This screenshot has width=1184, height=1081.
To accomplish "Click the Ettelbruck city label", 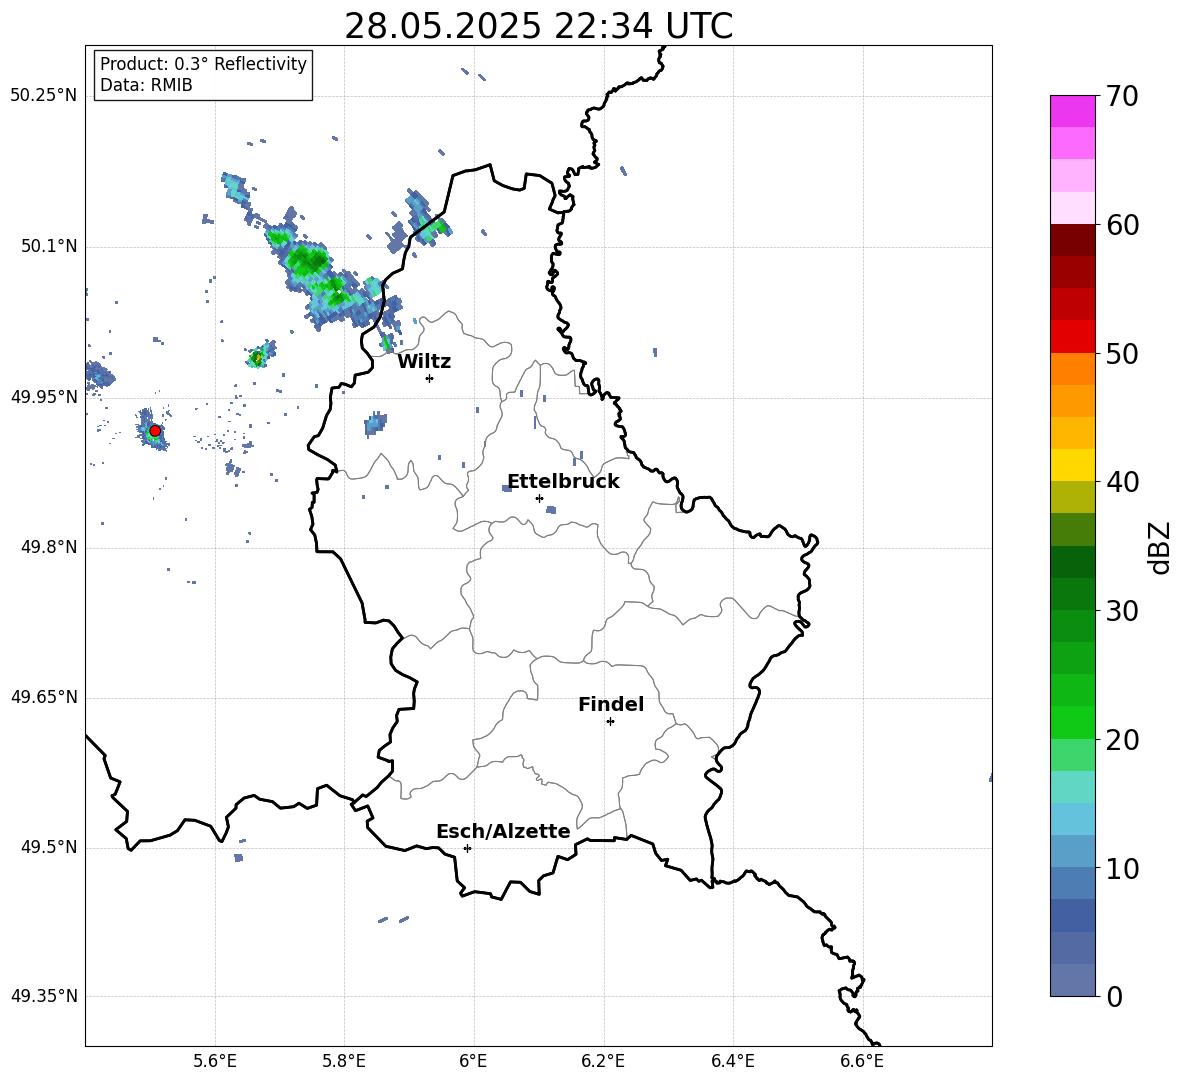I will [x=563, y=482].
